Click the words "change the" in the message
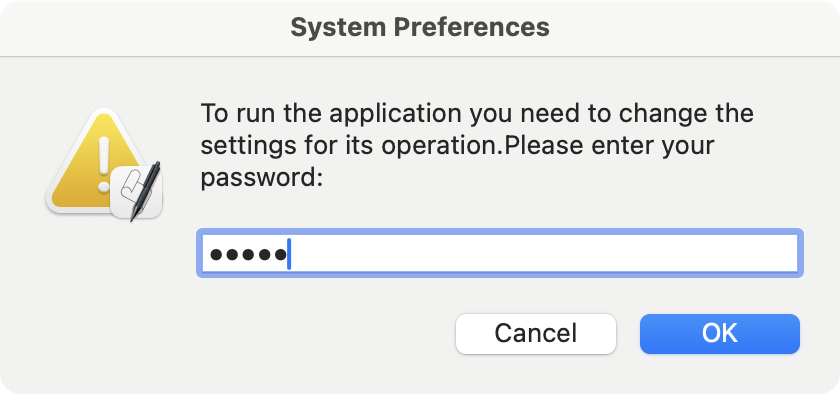Screen dimensions: 840x394 (685, 114)
